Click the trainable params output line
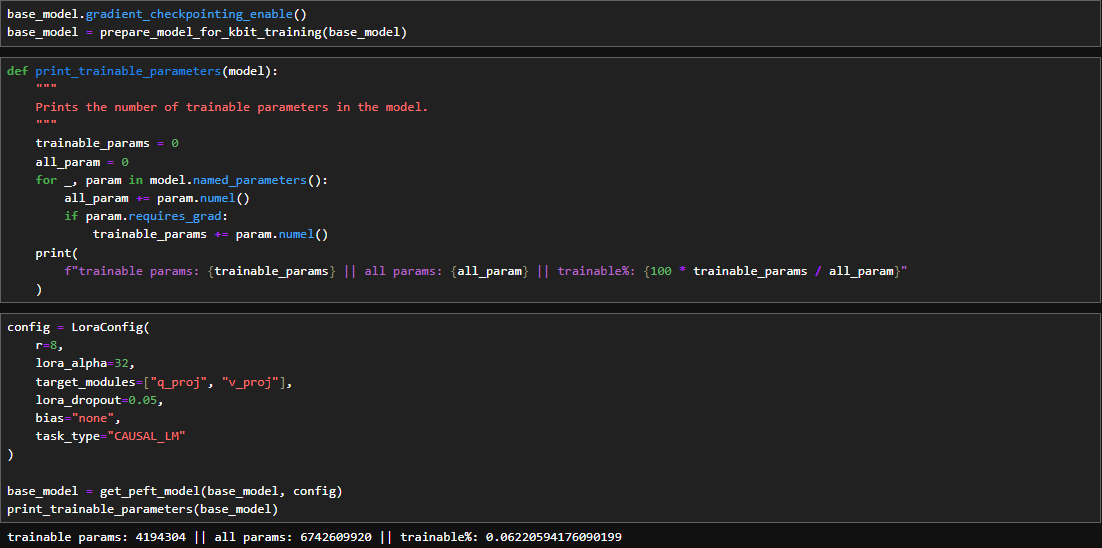Screen dimensions: 1102x548 (x=314, y=537)
